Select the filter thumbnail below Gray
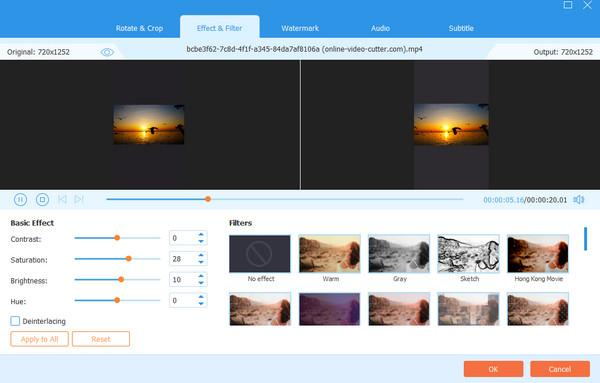 399,309
